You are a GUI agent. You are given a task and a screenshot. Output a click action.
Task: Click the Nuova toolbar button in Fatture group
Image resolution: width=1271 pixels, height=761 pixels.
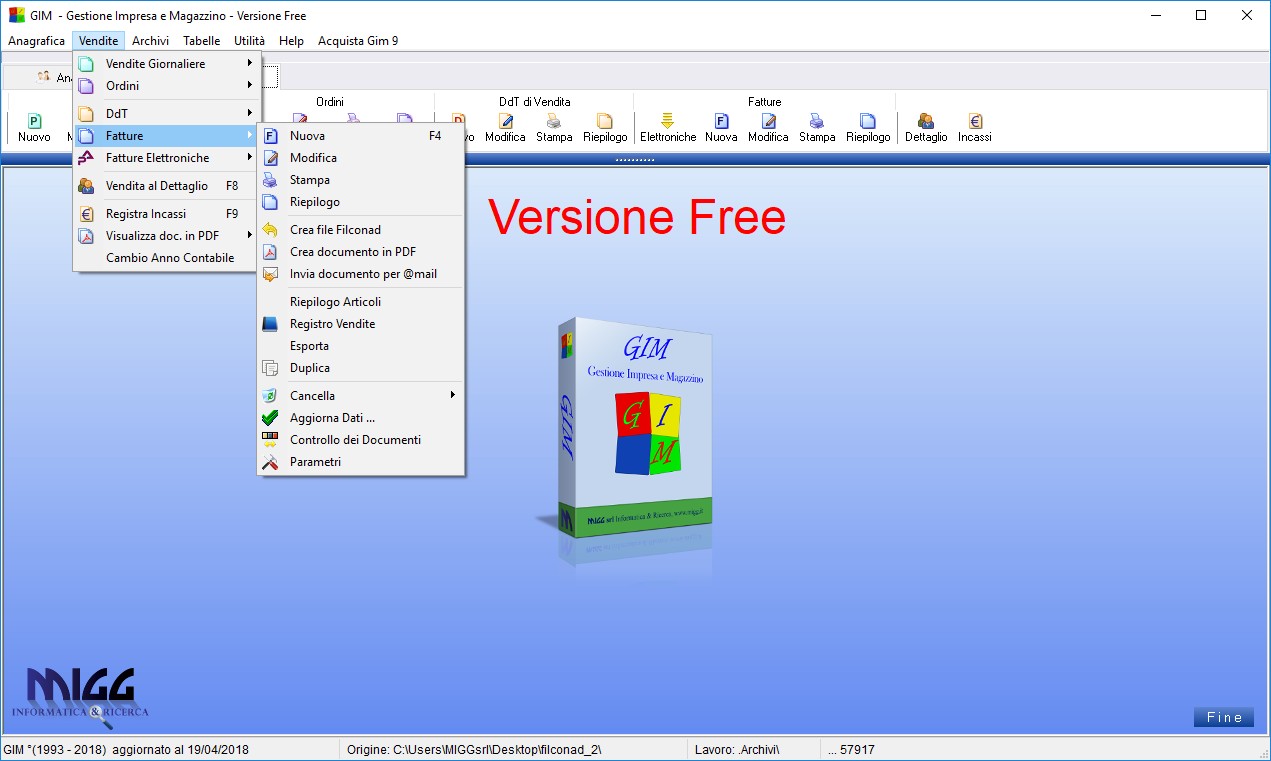(721, 128)
